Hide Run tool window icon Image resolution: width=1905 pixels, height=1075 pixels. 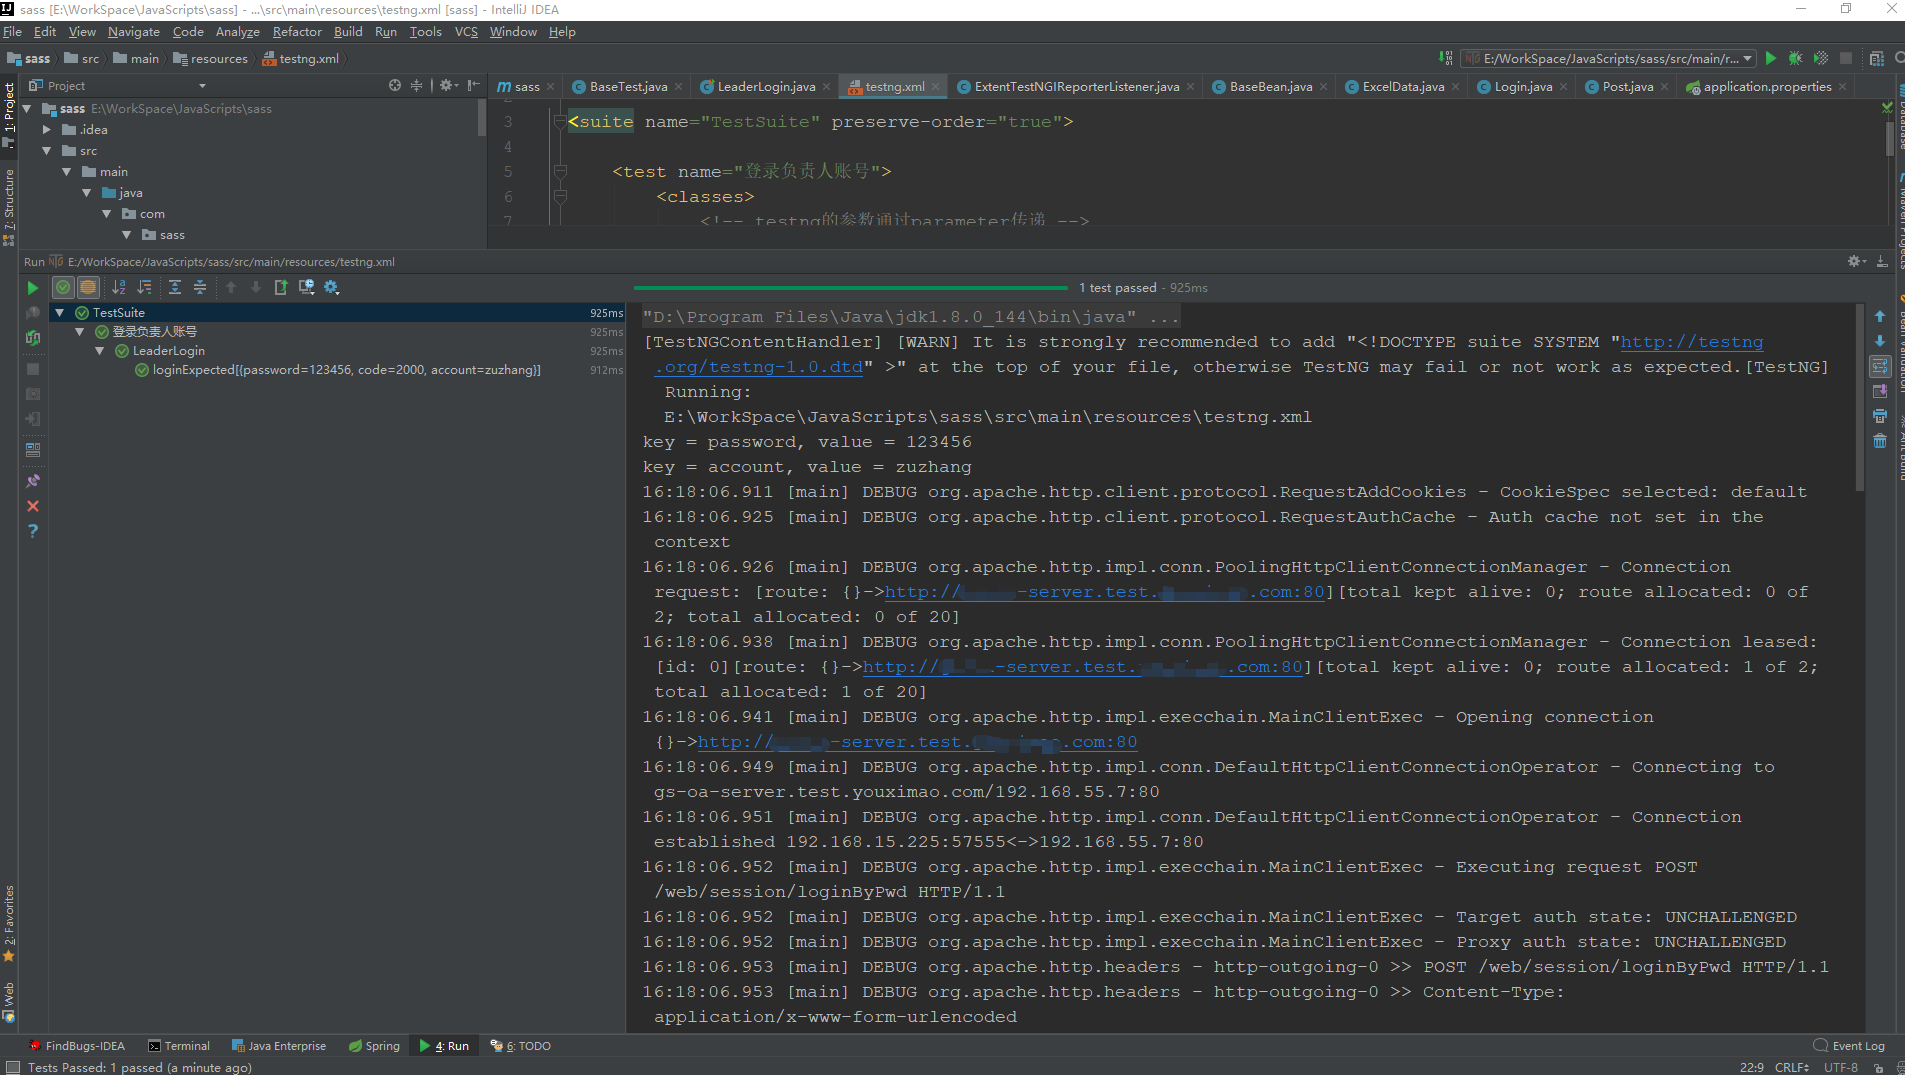[1882, 261]
